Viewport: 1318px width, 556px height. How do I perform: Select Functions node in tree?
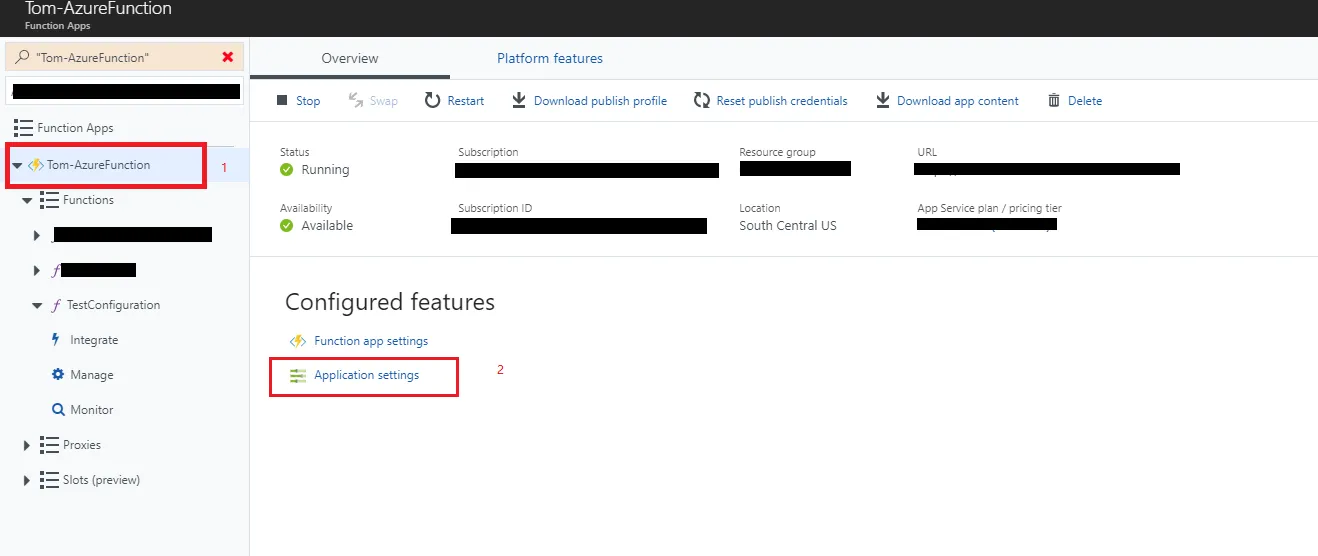(88, 200)
